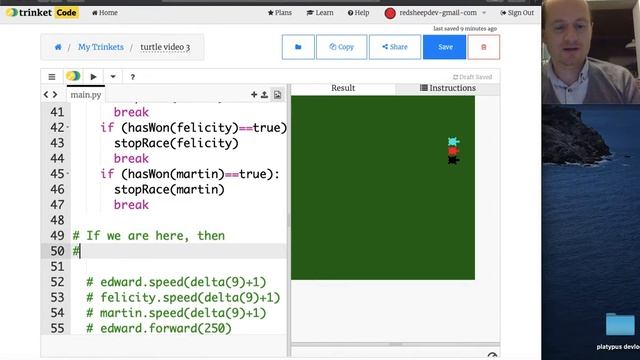The height and width of the screenshot is (360, 640).
Task: Click the last saved 9 minutes ago text
Action: pos(465,29)
